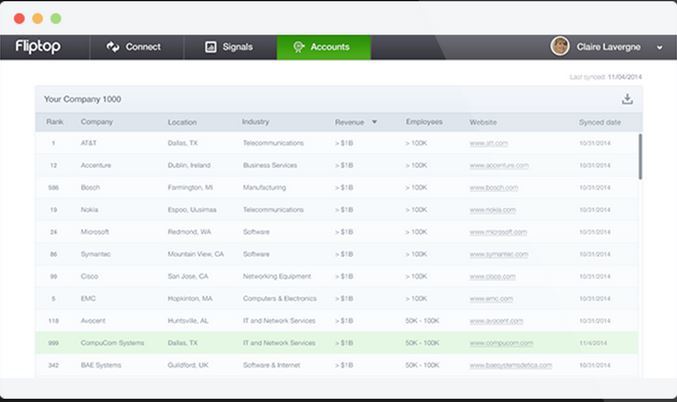Click the Hopkinton, MA location cell
The height and width of the screenshot is (402, 677).
[190, 299]
